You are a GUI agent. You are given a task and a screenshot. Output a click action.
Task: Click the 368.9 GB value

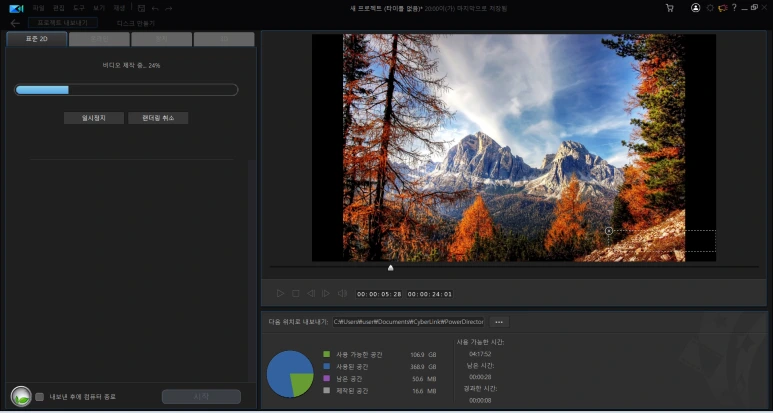click(x=423, y=367)
